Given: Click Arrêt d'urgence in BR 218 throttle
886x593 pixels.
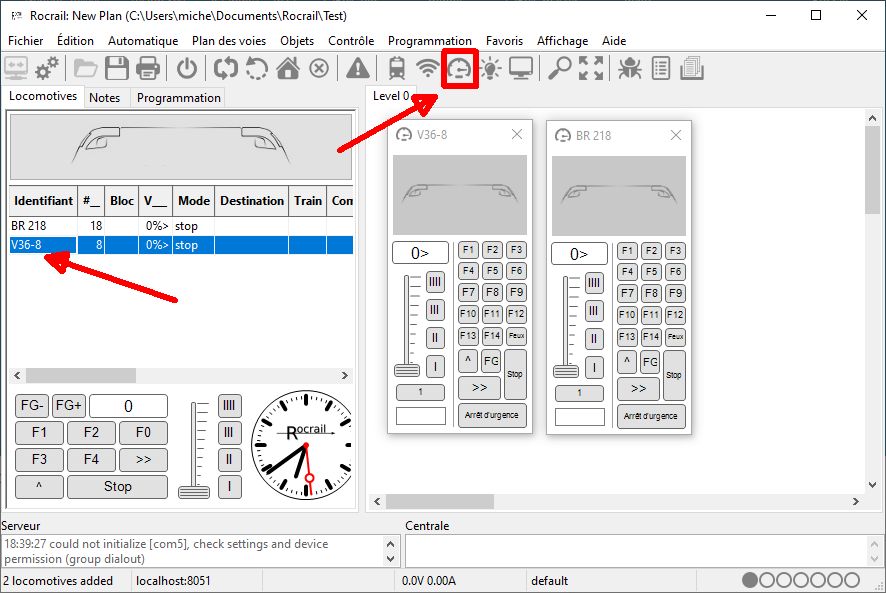Looking at the screenshot, I should coord(651,416).
